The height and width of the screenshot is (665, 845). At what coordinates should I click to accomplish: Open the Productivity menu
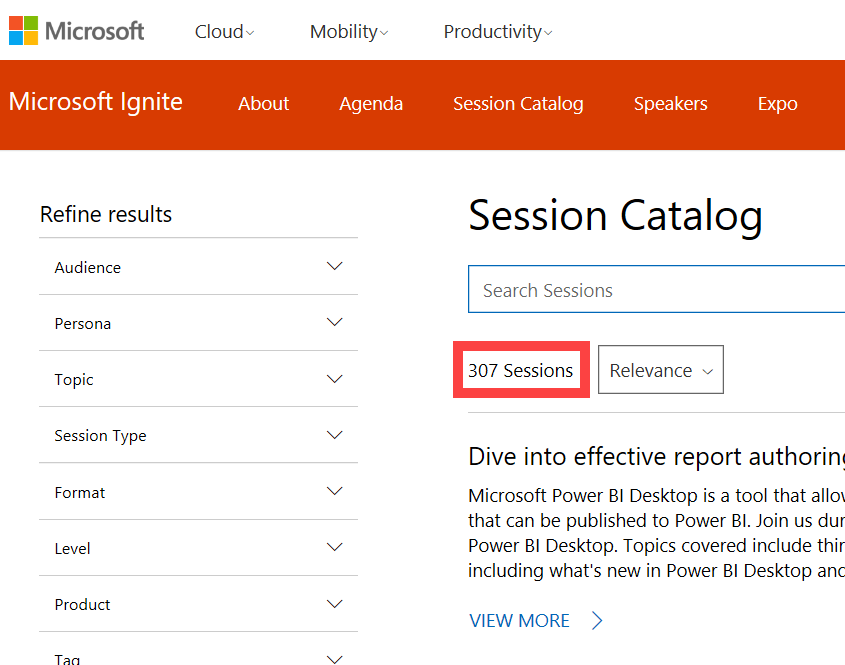497,32
